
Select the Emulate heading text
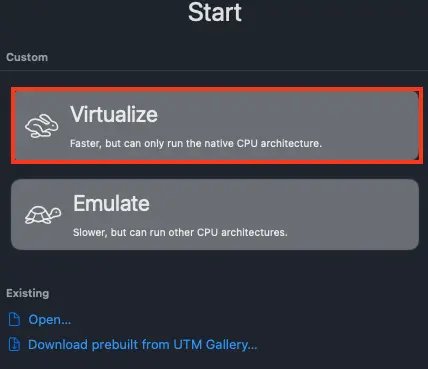(x=111, y=203)
